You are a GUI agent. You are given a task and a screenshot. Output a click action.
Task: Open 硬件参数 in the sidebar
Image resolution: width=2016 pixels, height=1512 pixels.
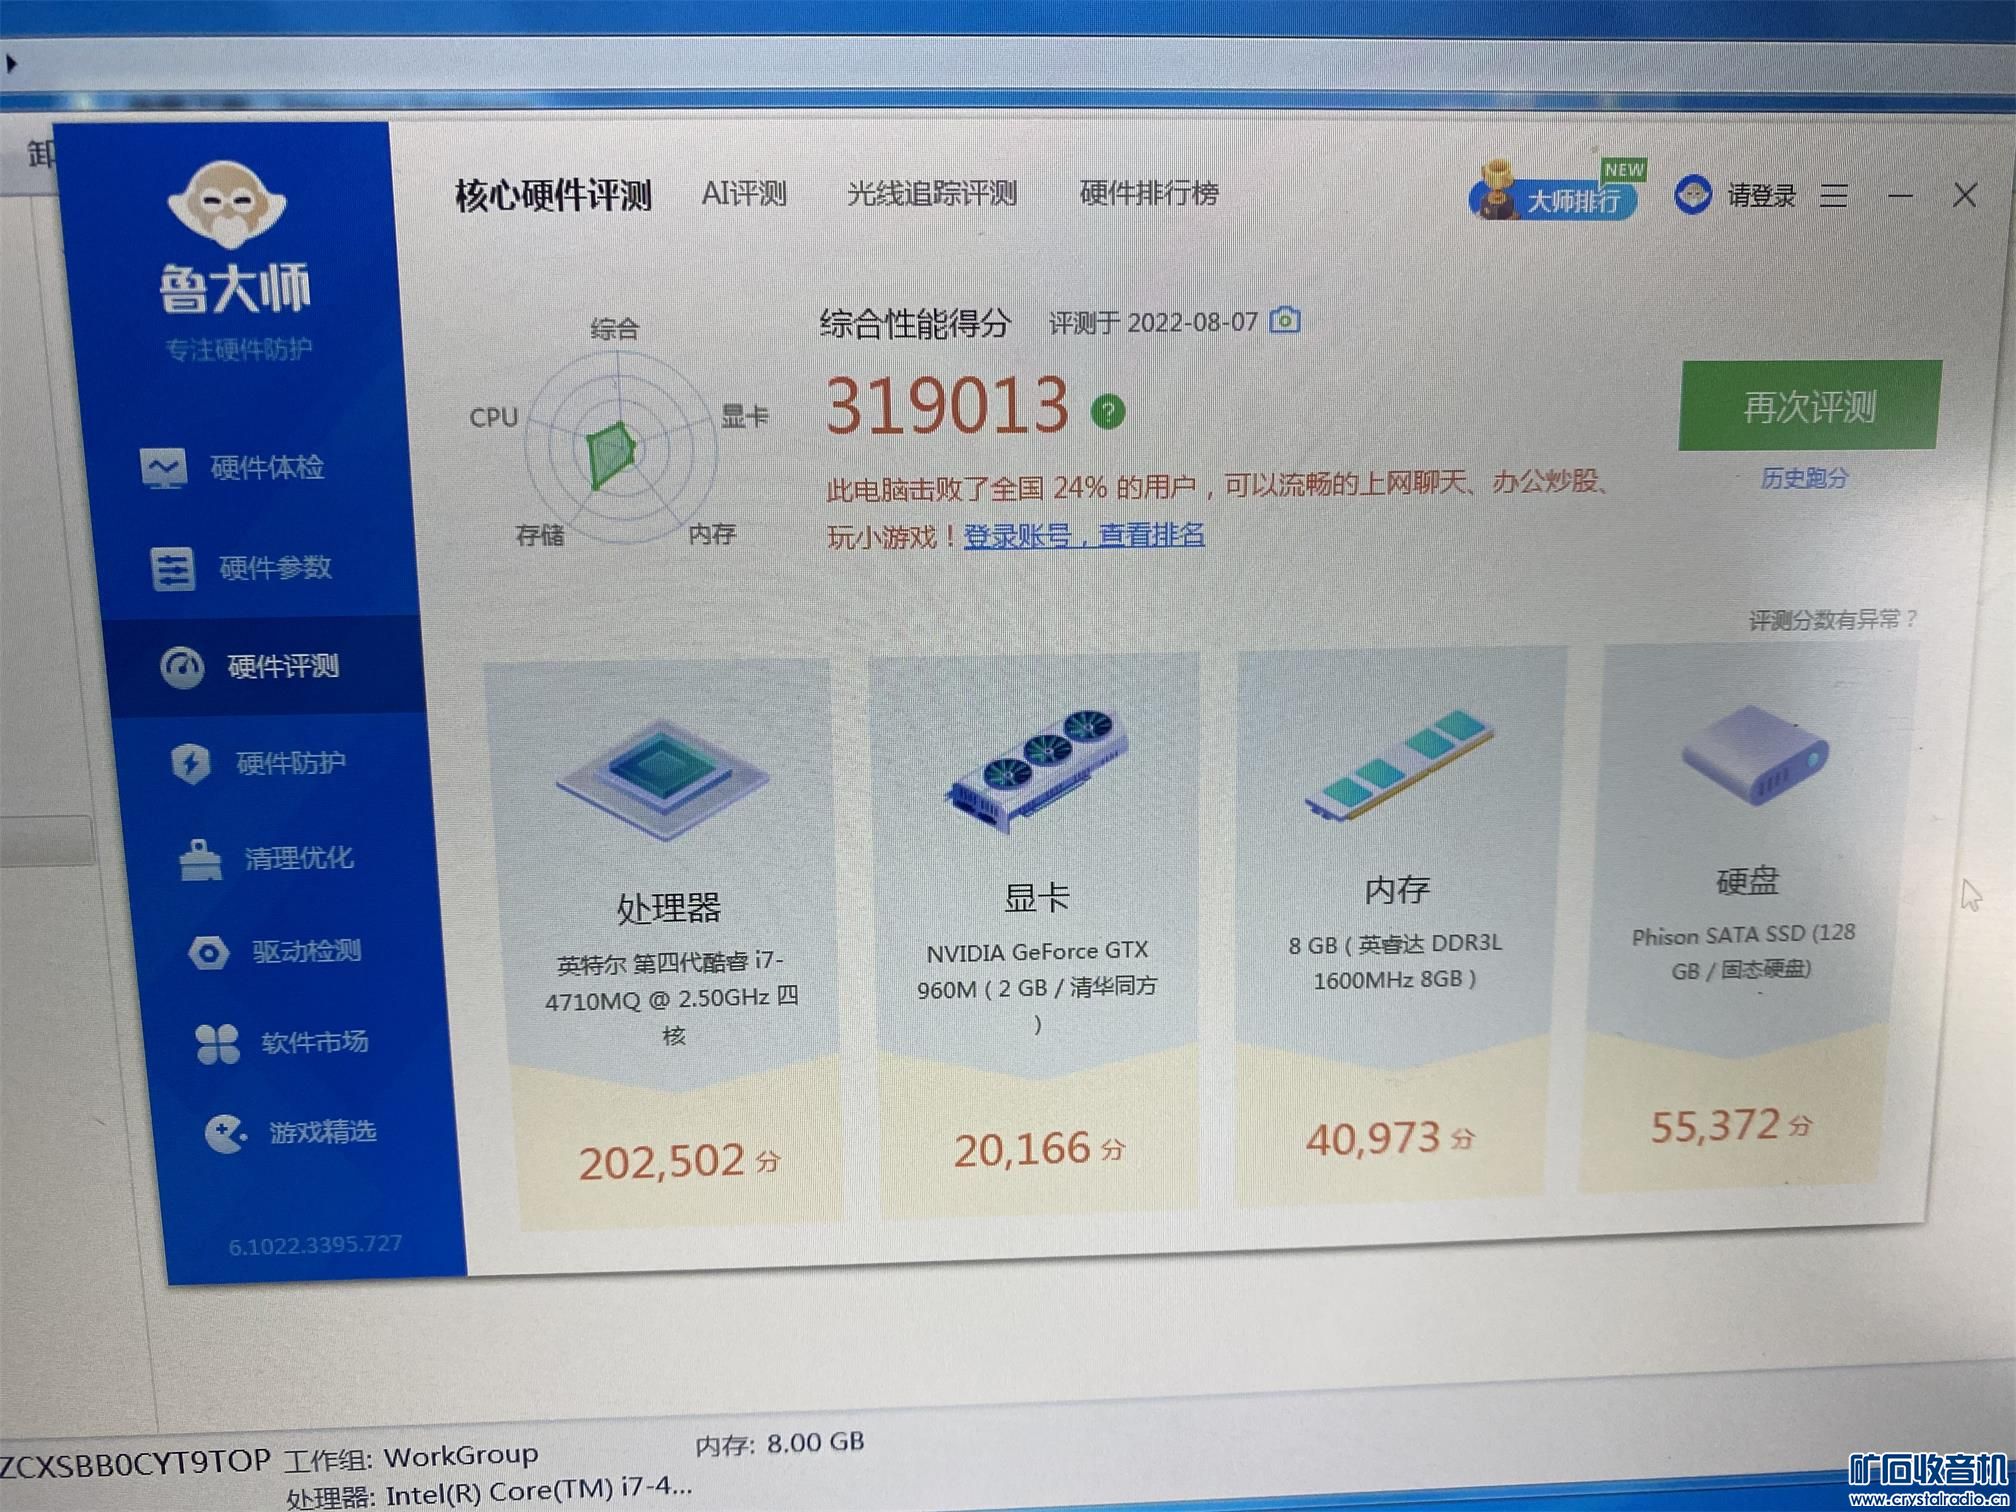coord(241,568)
